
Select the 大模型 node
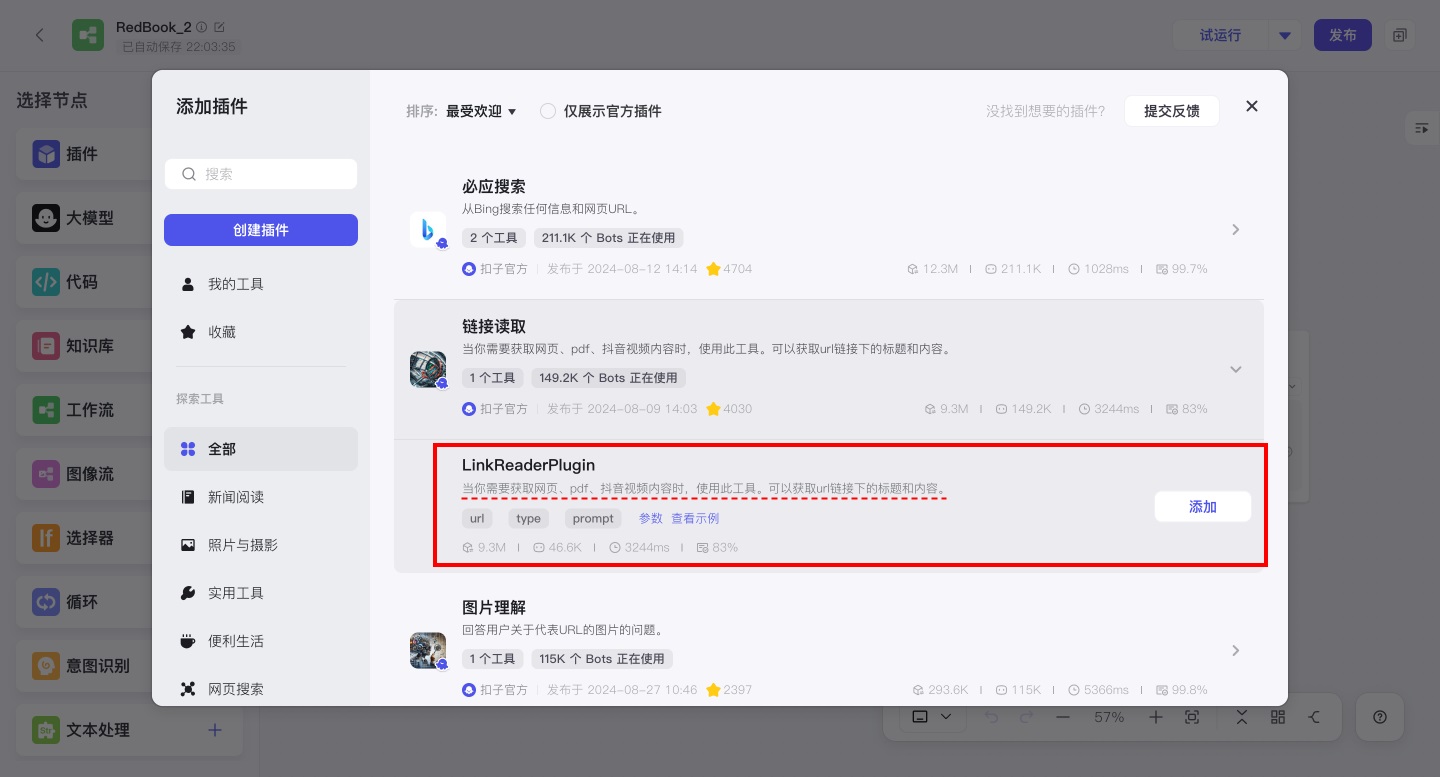coord(84,218)
